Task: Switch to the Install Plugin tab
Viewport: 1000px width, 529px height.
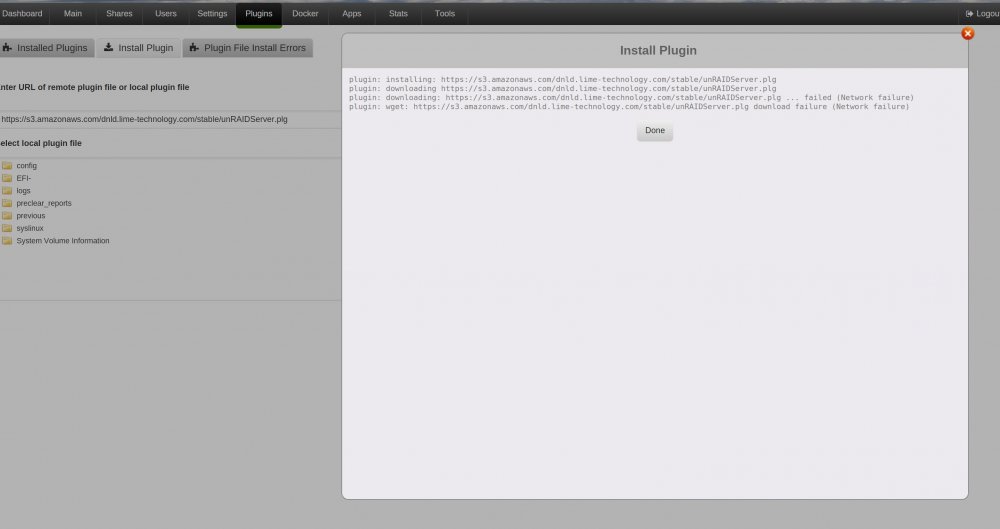Action: point(138,48)
